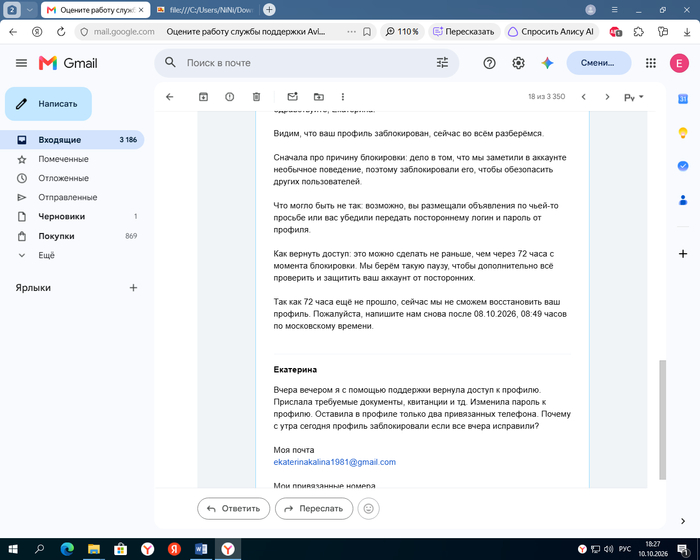
Task: Click the Смени... switch button
Action: (x=599, y=63)
